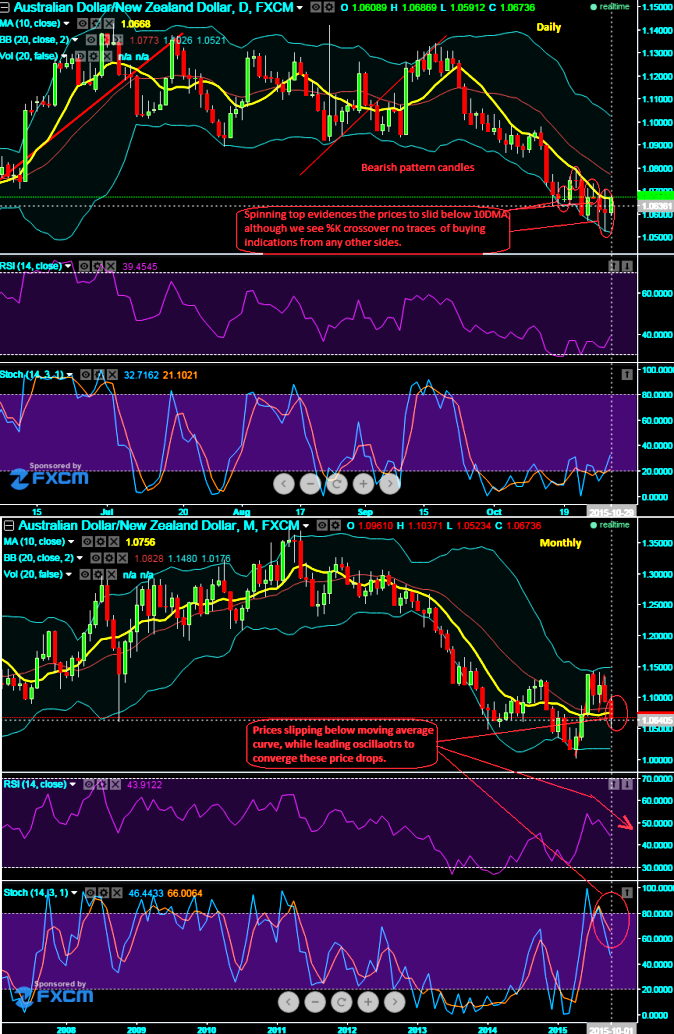Hide MA (10, close) on the Monthly chart

pos(88,541)
